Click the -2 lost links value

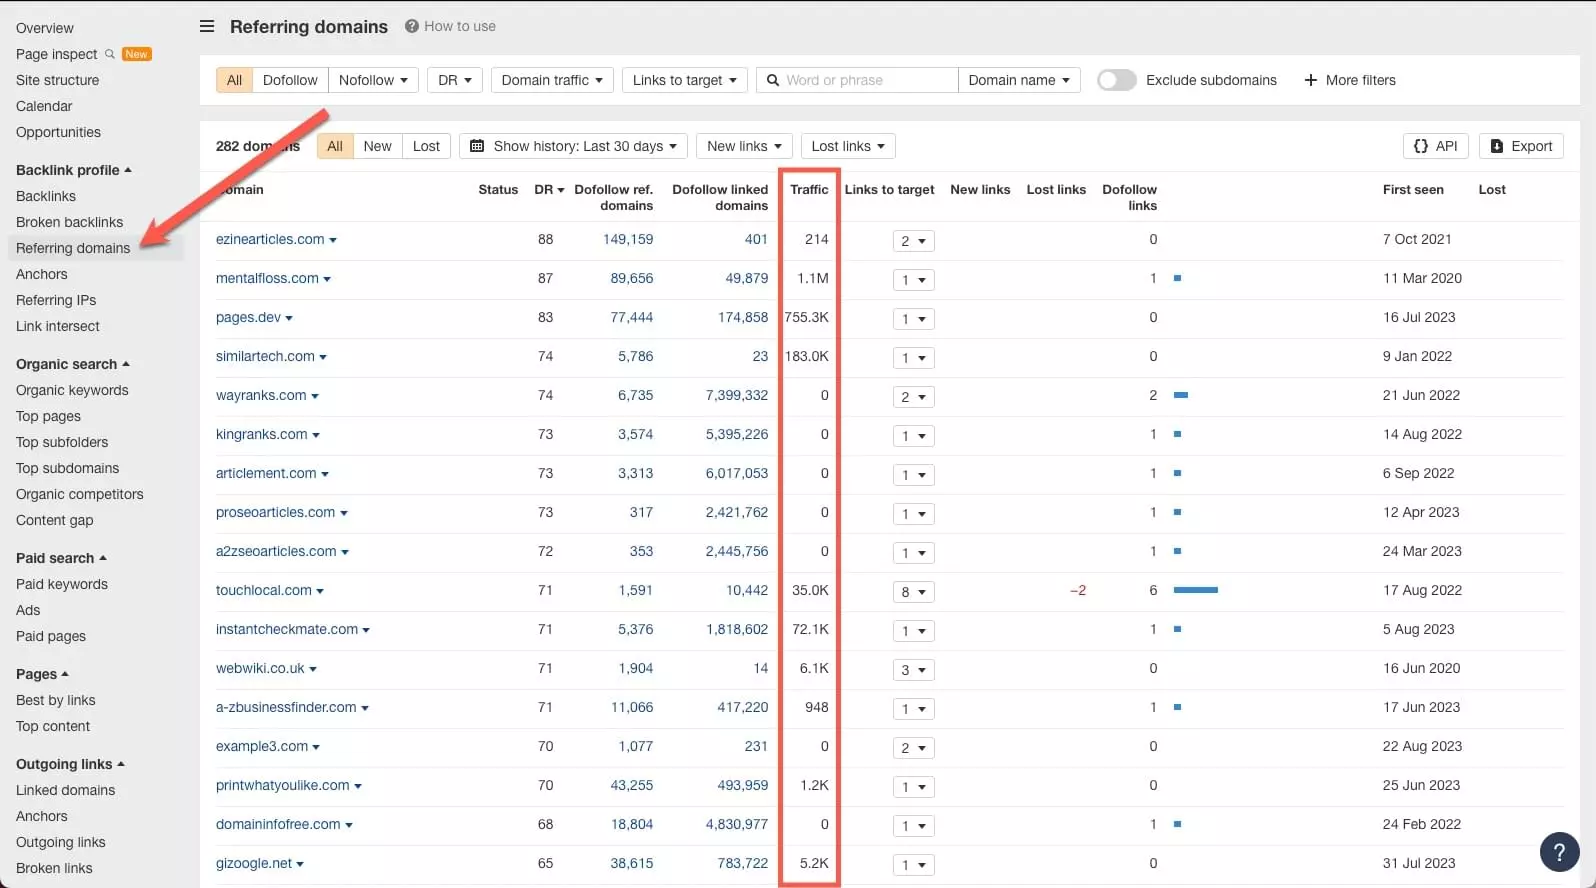coord(1078,590)
